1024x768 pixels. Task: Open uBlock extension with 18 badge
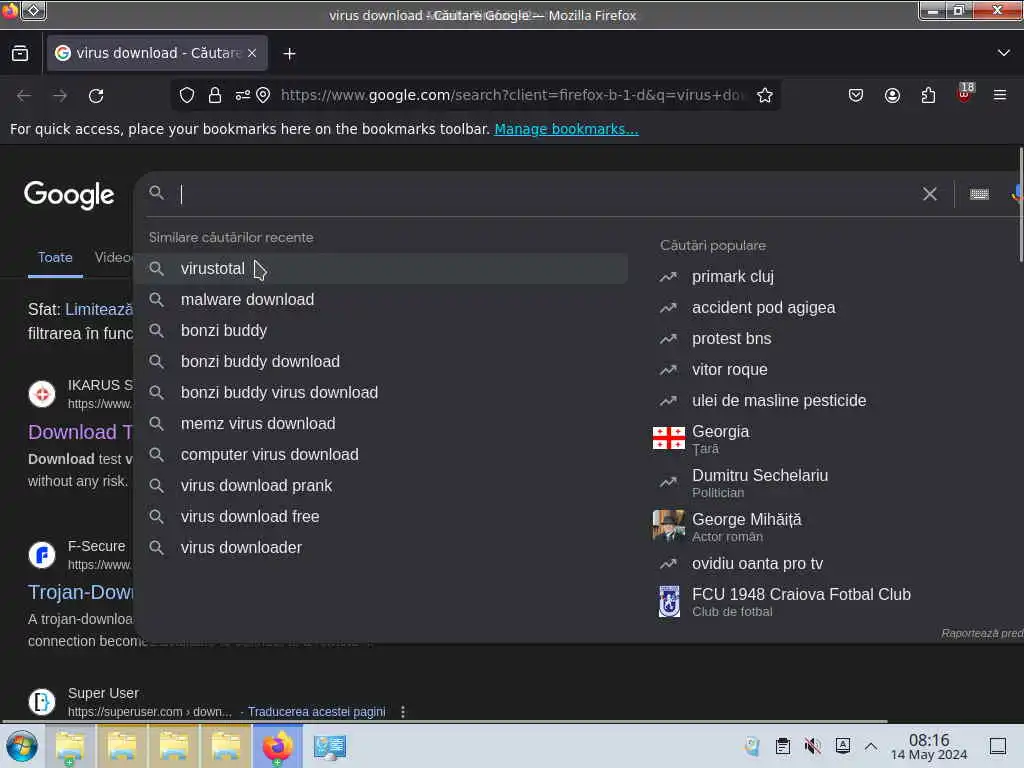(x=965, y=93)
